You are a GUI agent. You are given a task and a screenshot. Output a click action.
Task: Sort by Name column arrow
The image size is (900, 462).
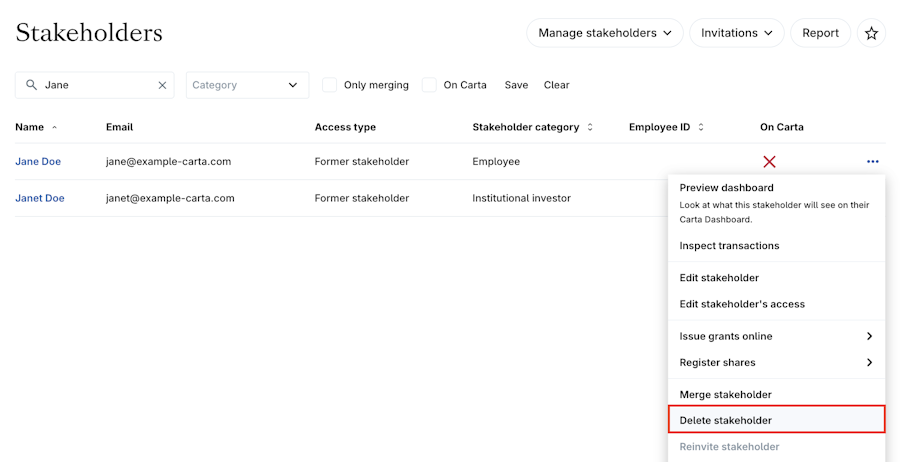(54, 128)
